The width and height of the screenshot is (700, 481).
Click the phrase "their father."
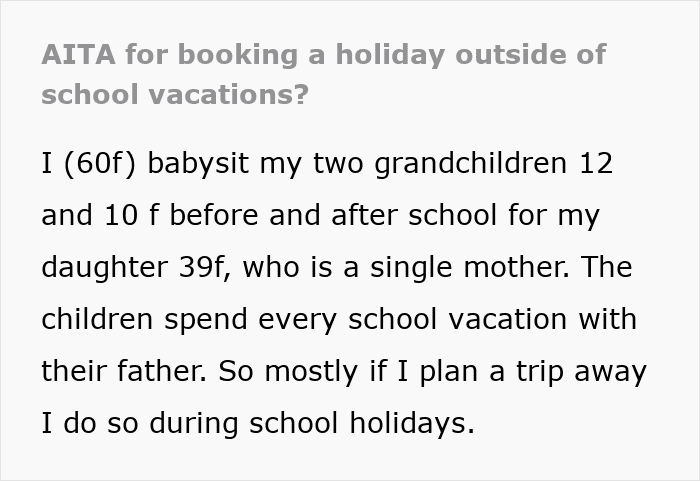124,371
